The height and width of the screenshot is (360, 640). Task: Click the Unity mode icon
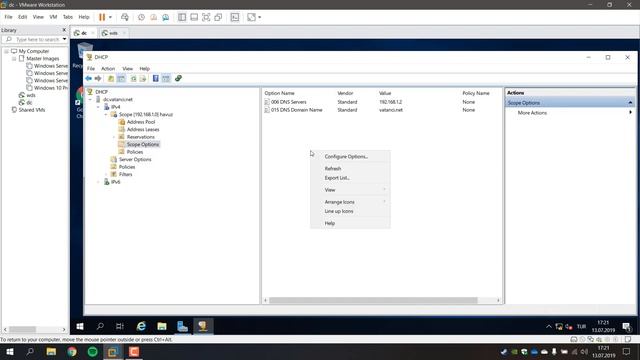218,17
